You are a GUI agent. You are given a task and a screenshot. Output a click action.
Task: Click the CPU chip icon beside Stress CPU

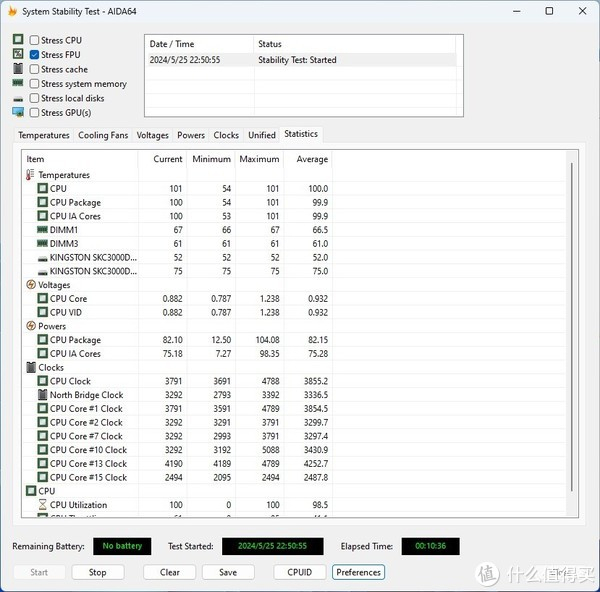(x=18, y=39)
